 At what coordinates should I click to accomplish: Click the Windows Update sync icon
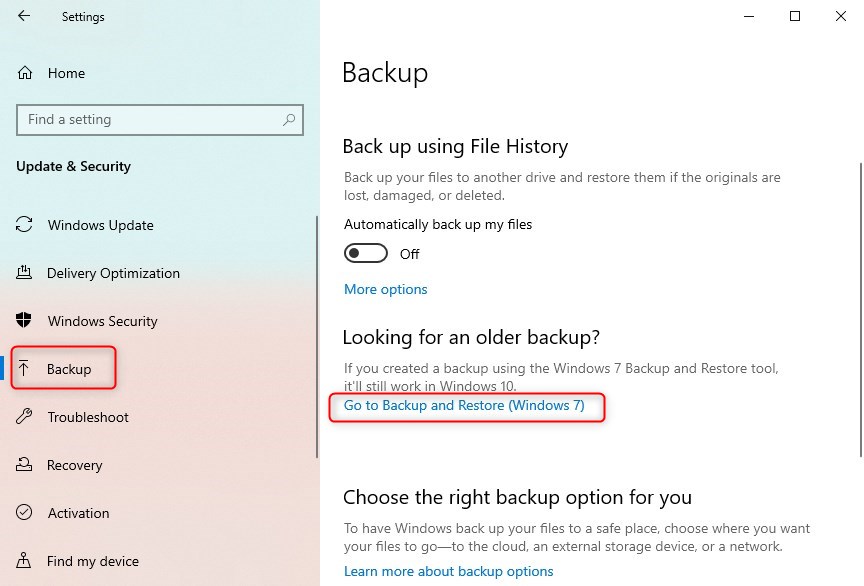[x=26, y=225]
